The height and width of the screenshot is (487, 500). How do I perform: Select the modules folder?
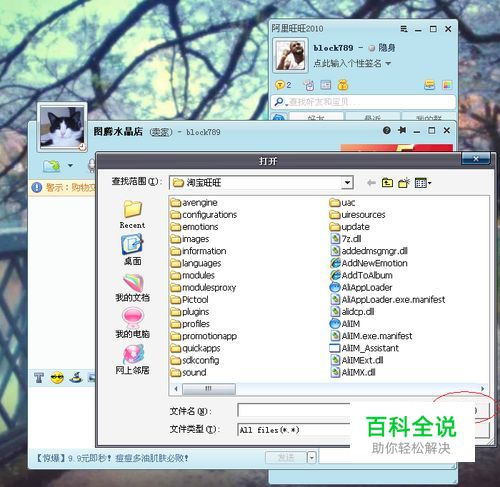point(193,275)
